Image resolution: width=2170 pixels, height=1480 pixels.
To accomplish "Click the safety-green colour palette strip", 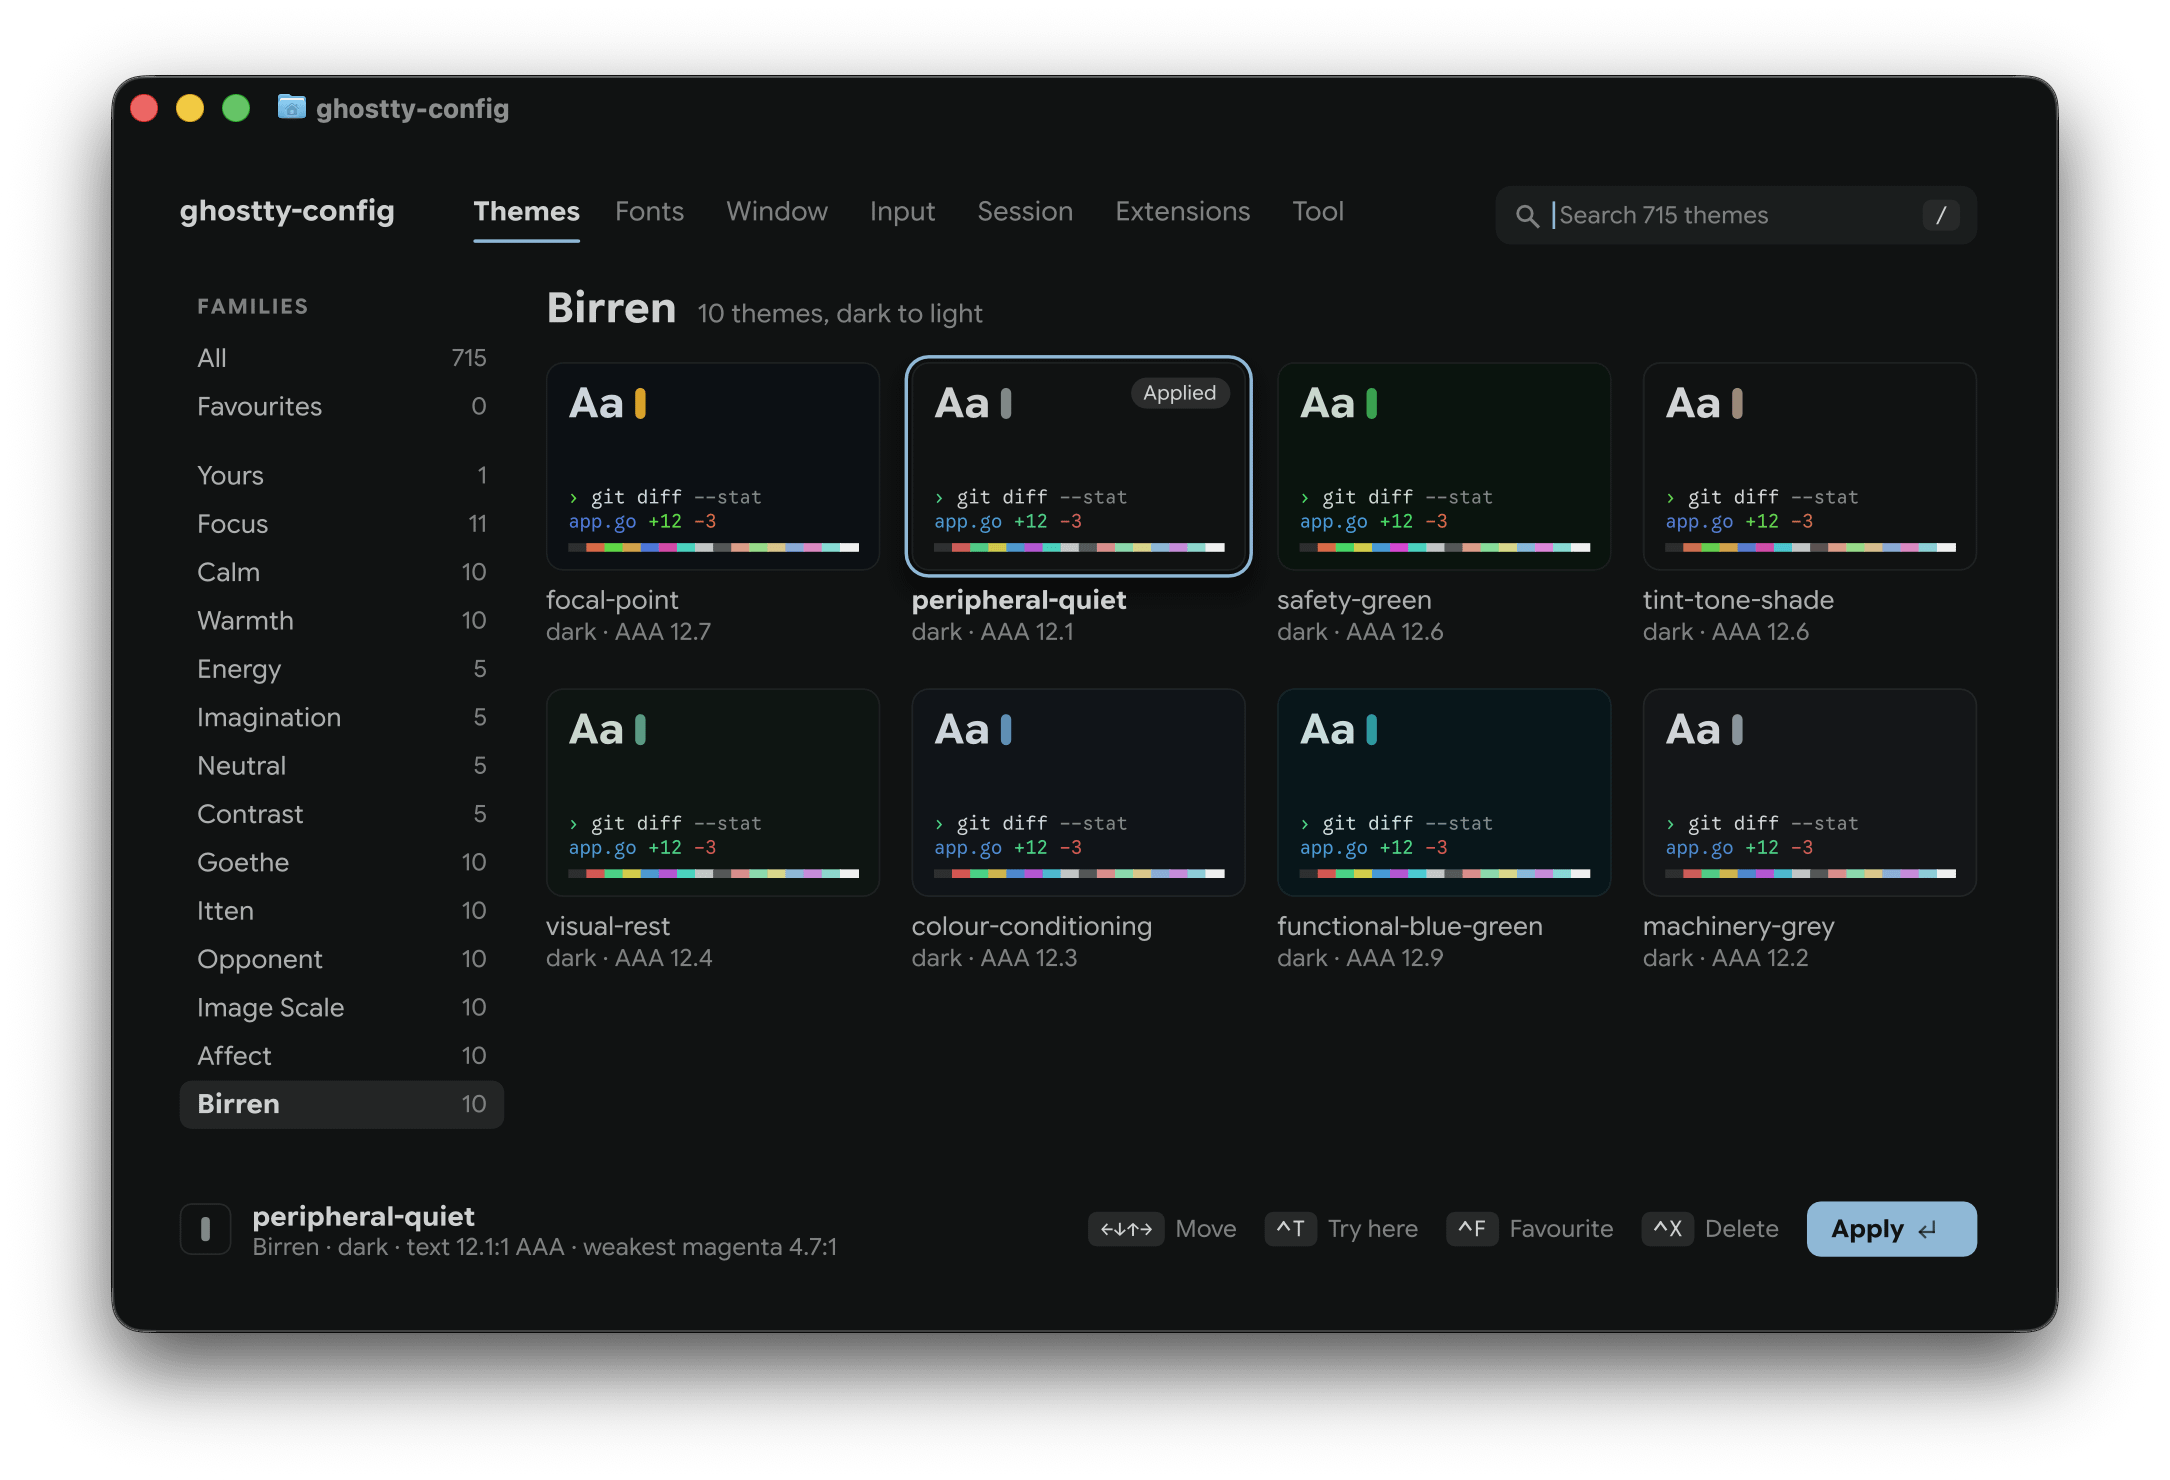I will pyautogui.click(x=1444, y=547).
